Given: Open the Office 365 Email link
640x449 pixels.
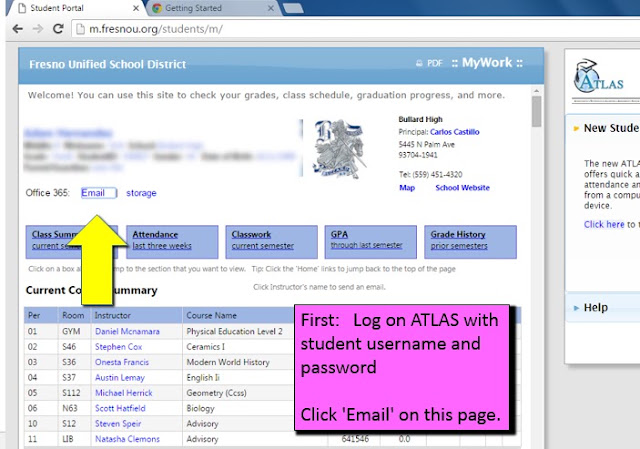Looking at the screenshot, I should [93, 193].
